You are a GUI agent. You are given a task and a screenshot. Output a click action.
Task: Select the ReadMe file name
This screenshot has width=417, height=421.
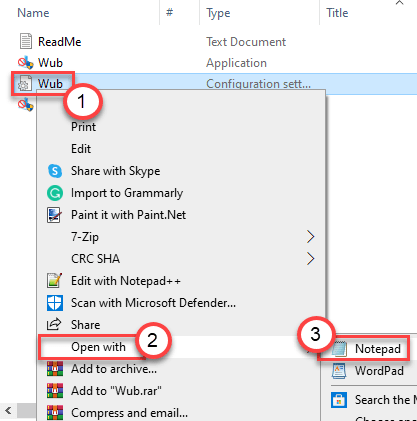59,42
